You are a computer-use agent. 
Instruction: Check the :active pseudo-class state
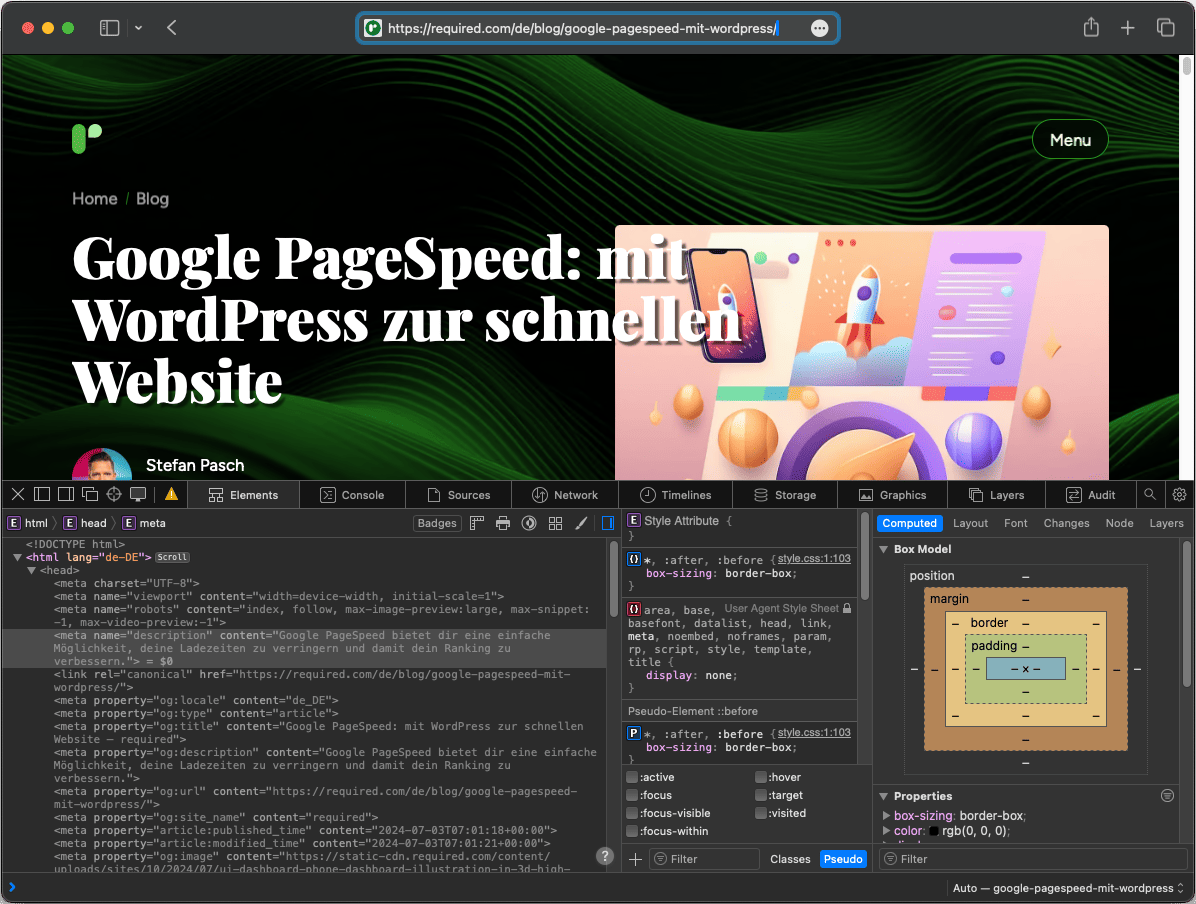coord(631,777)
